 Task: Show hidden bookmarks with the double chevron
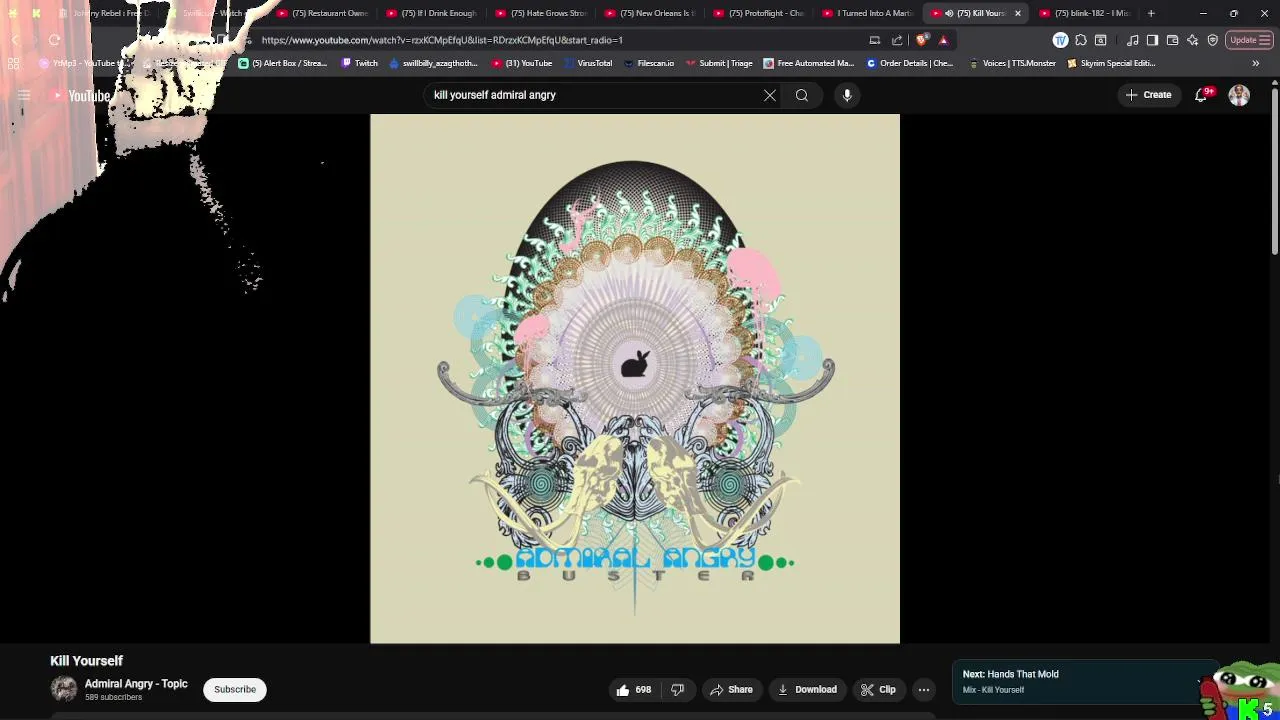[1255, 63]
